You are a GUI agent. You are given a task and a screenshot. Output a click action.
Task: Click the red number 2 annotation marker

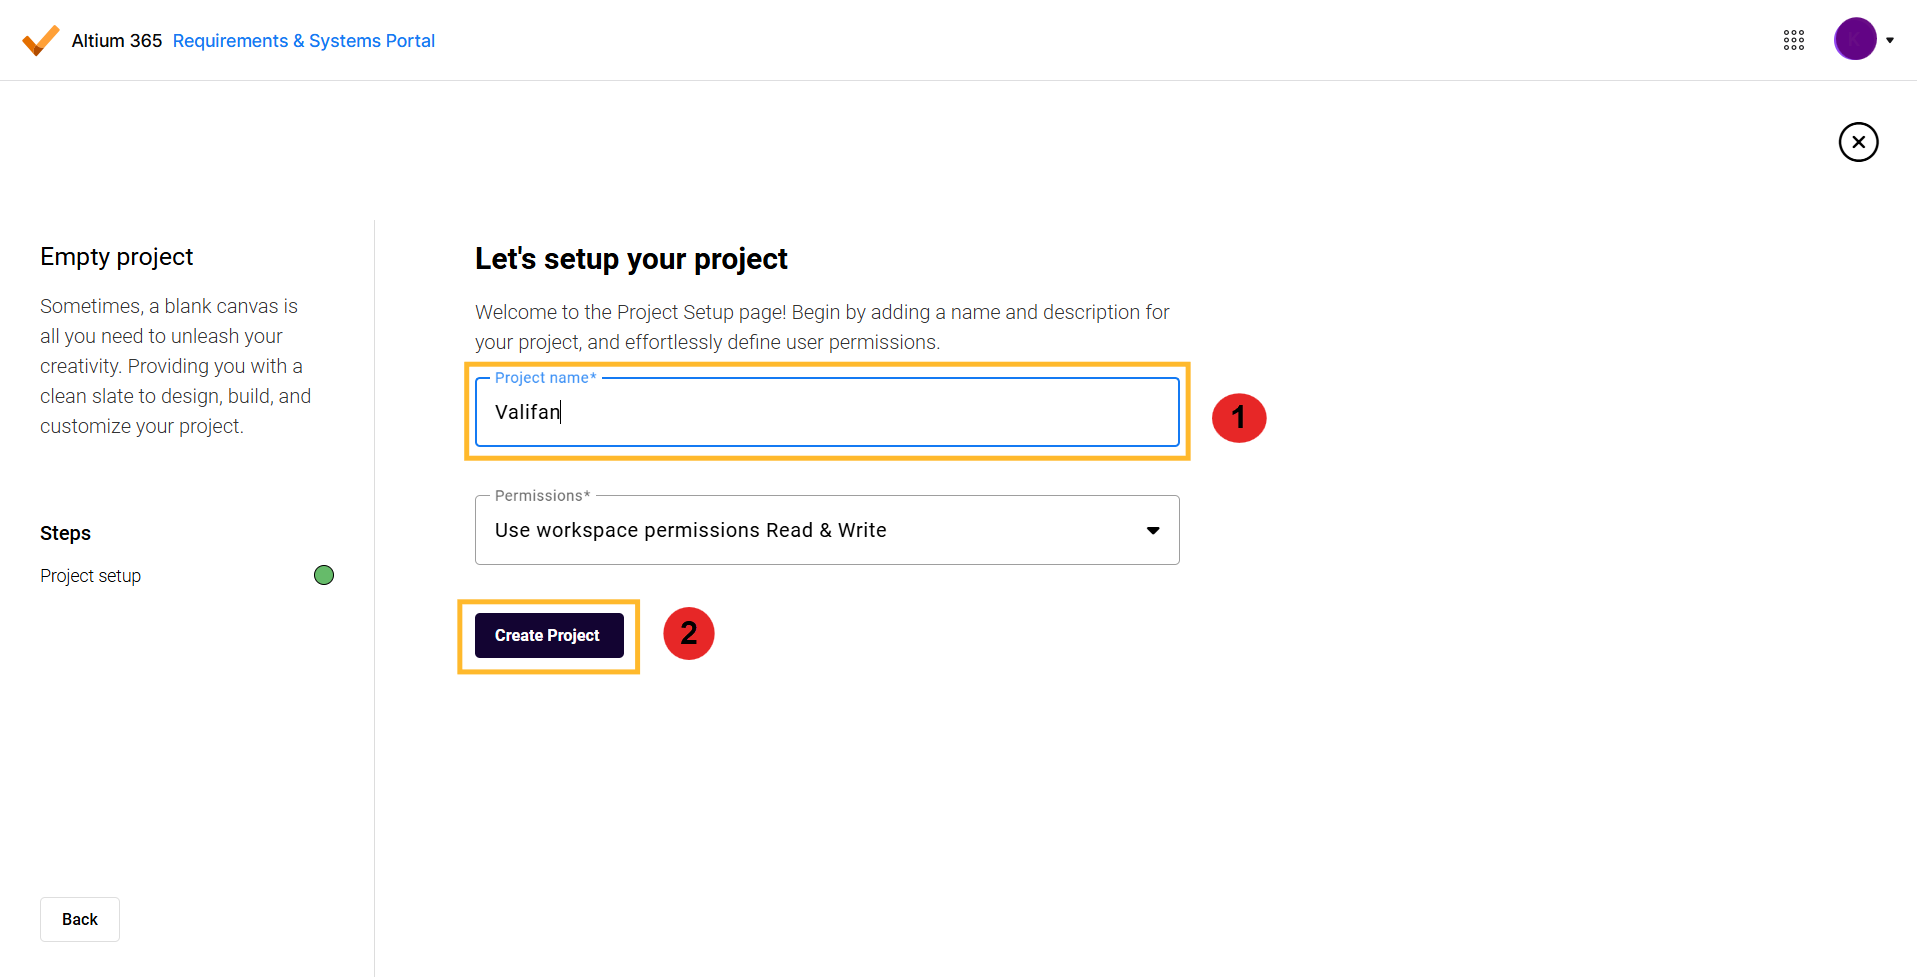point(688,633)
